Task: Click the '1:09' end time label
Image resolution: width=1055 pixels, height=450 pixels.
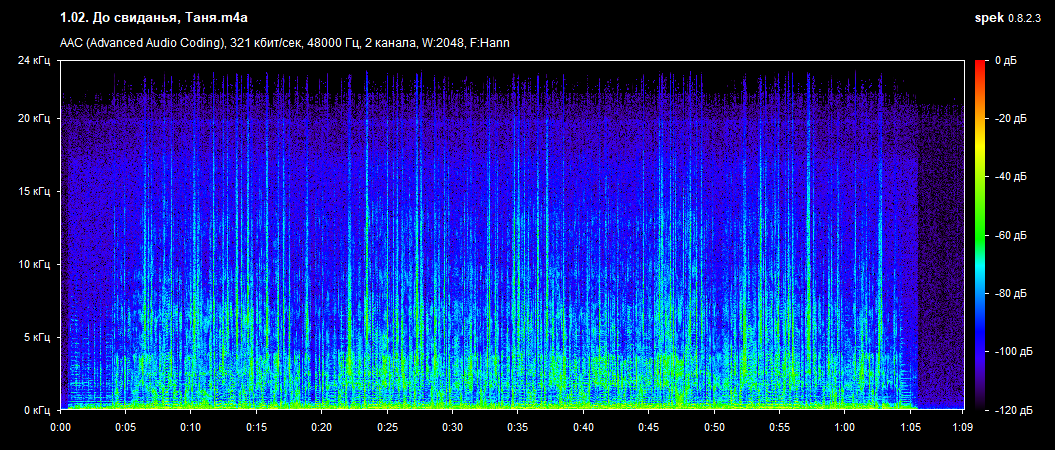Action: pyautogui.click(x=963, y=427)
